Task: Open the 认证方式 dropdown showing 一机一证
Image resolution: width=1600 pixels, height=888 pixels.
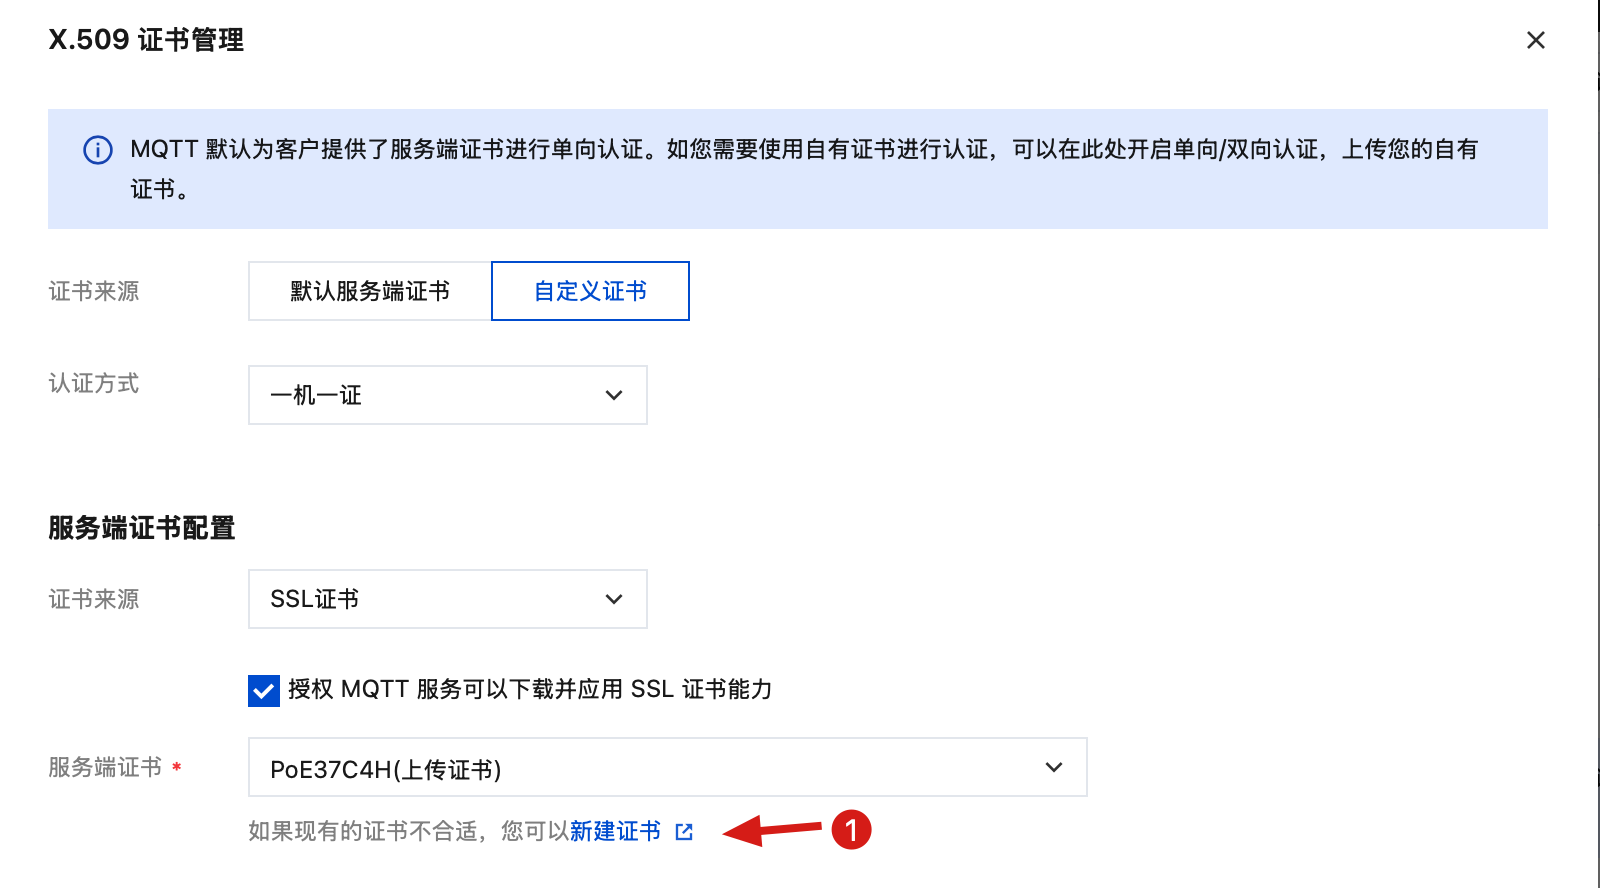Action: 447,395
